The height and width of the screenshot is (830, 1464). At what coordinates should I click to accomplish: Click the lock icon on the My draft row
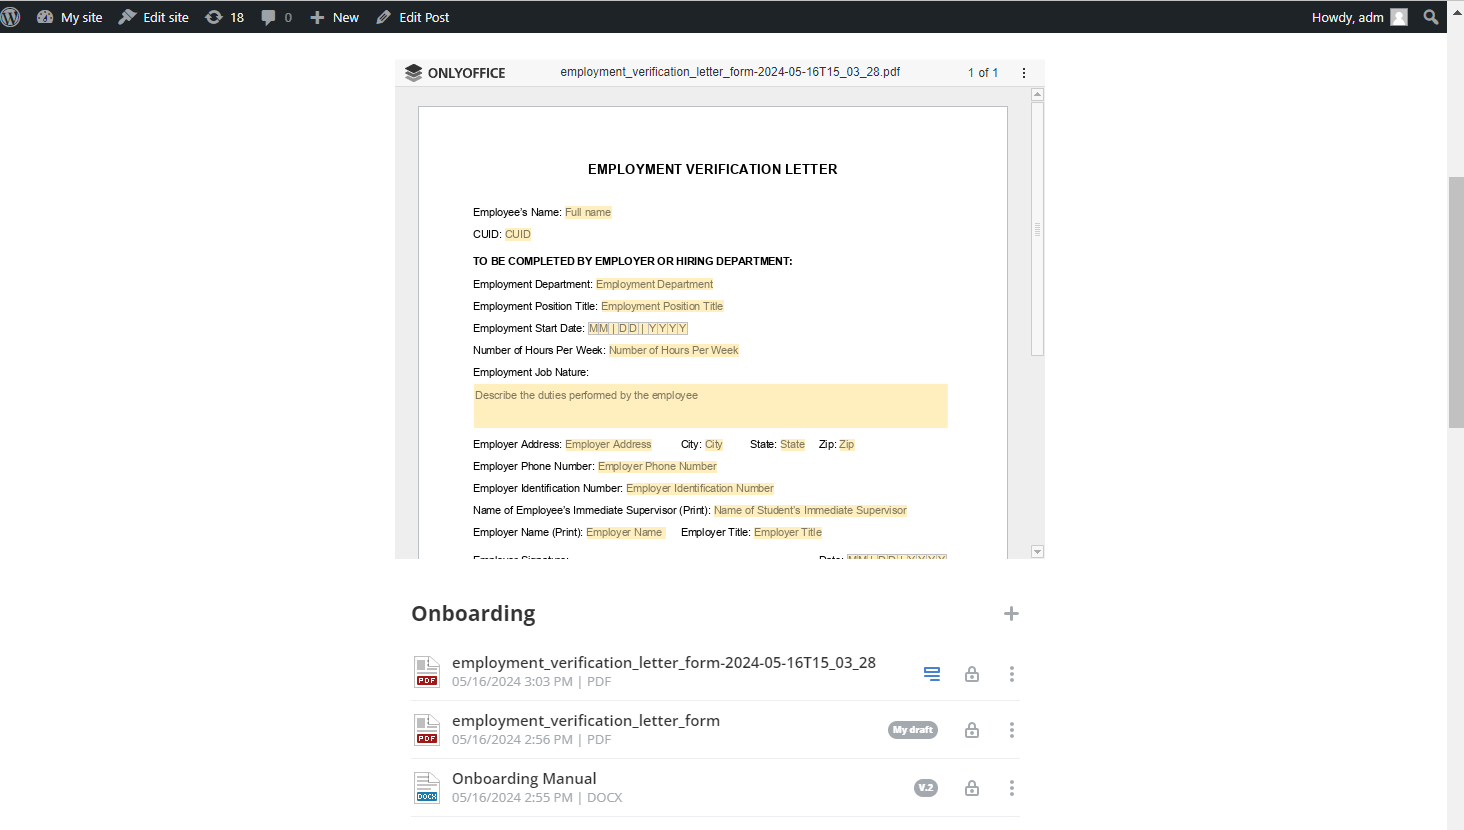tap(972, 730)
